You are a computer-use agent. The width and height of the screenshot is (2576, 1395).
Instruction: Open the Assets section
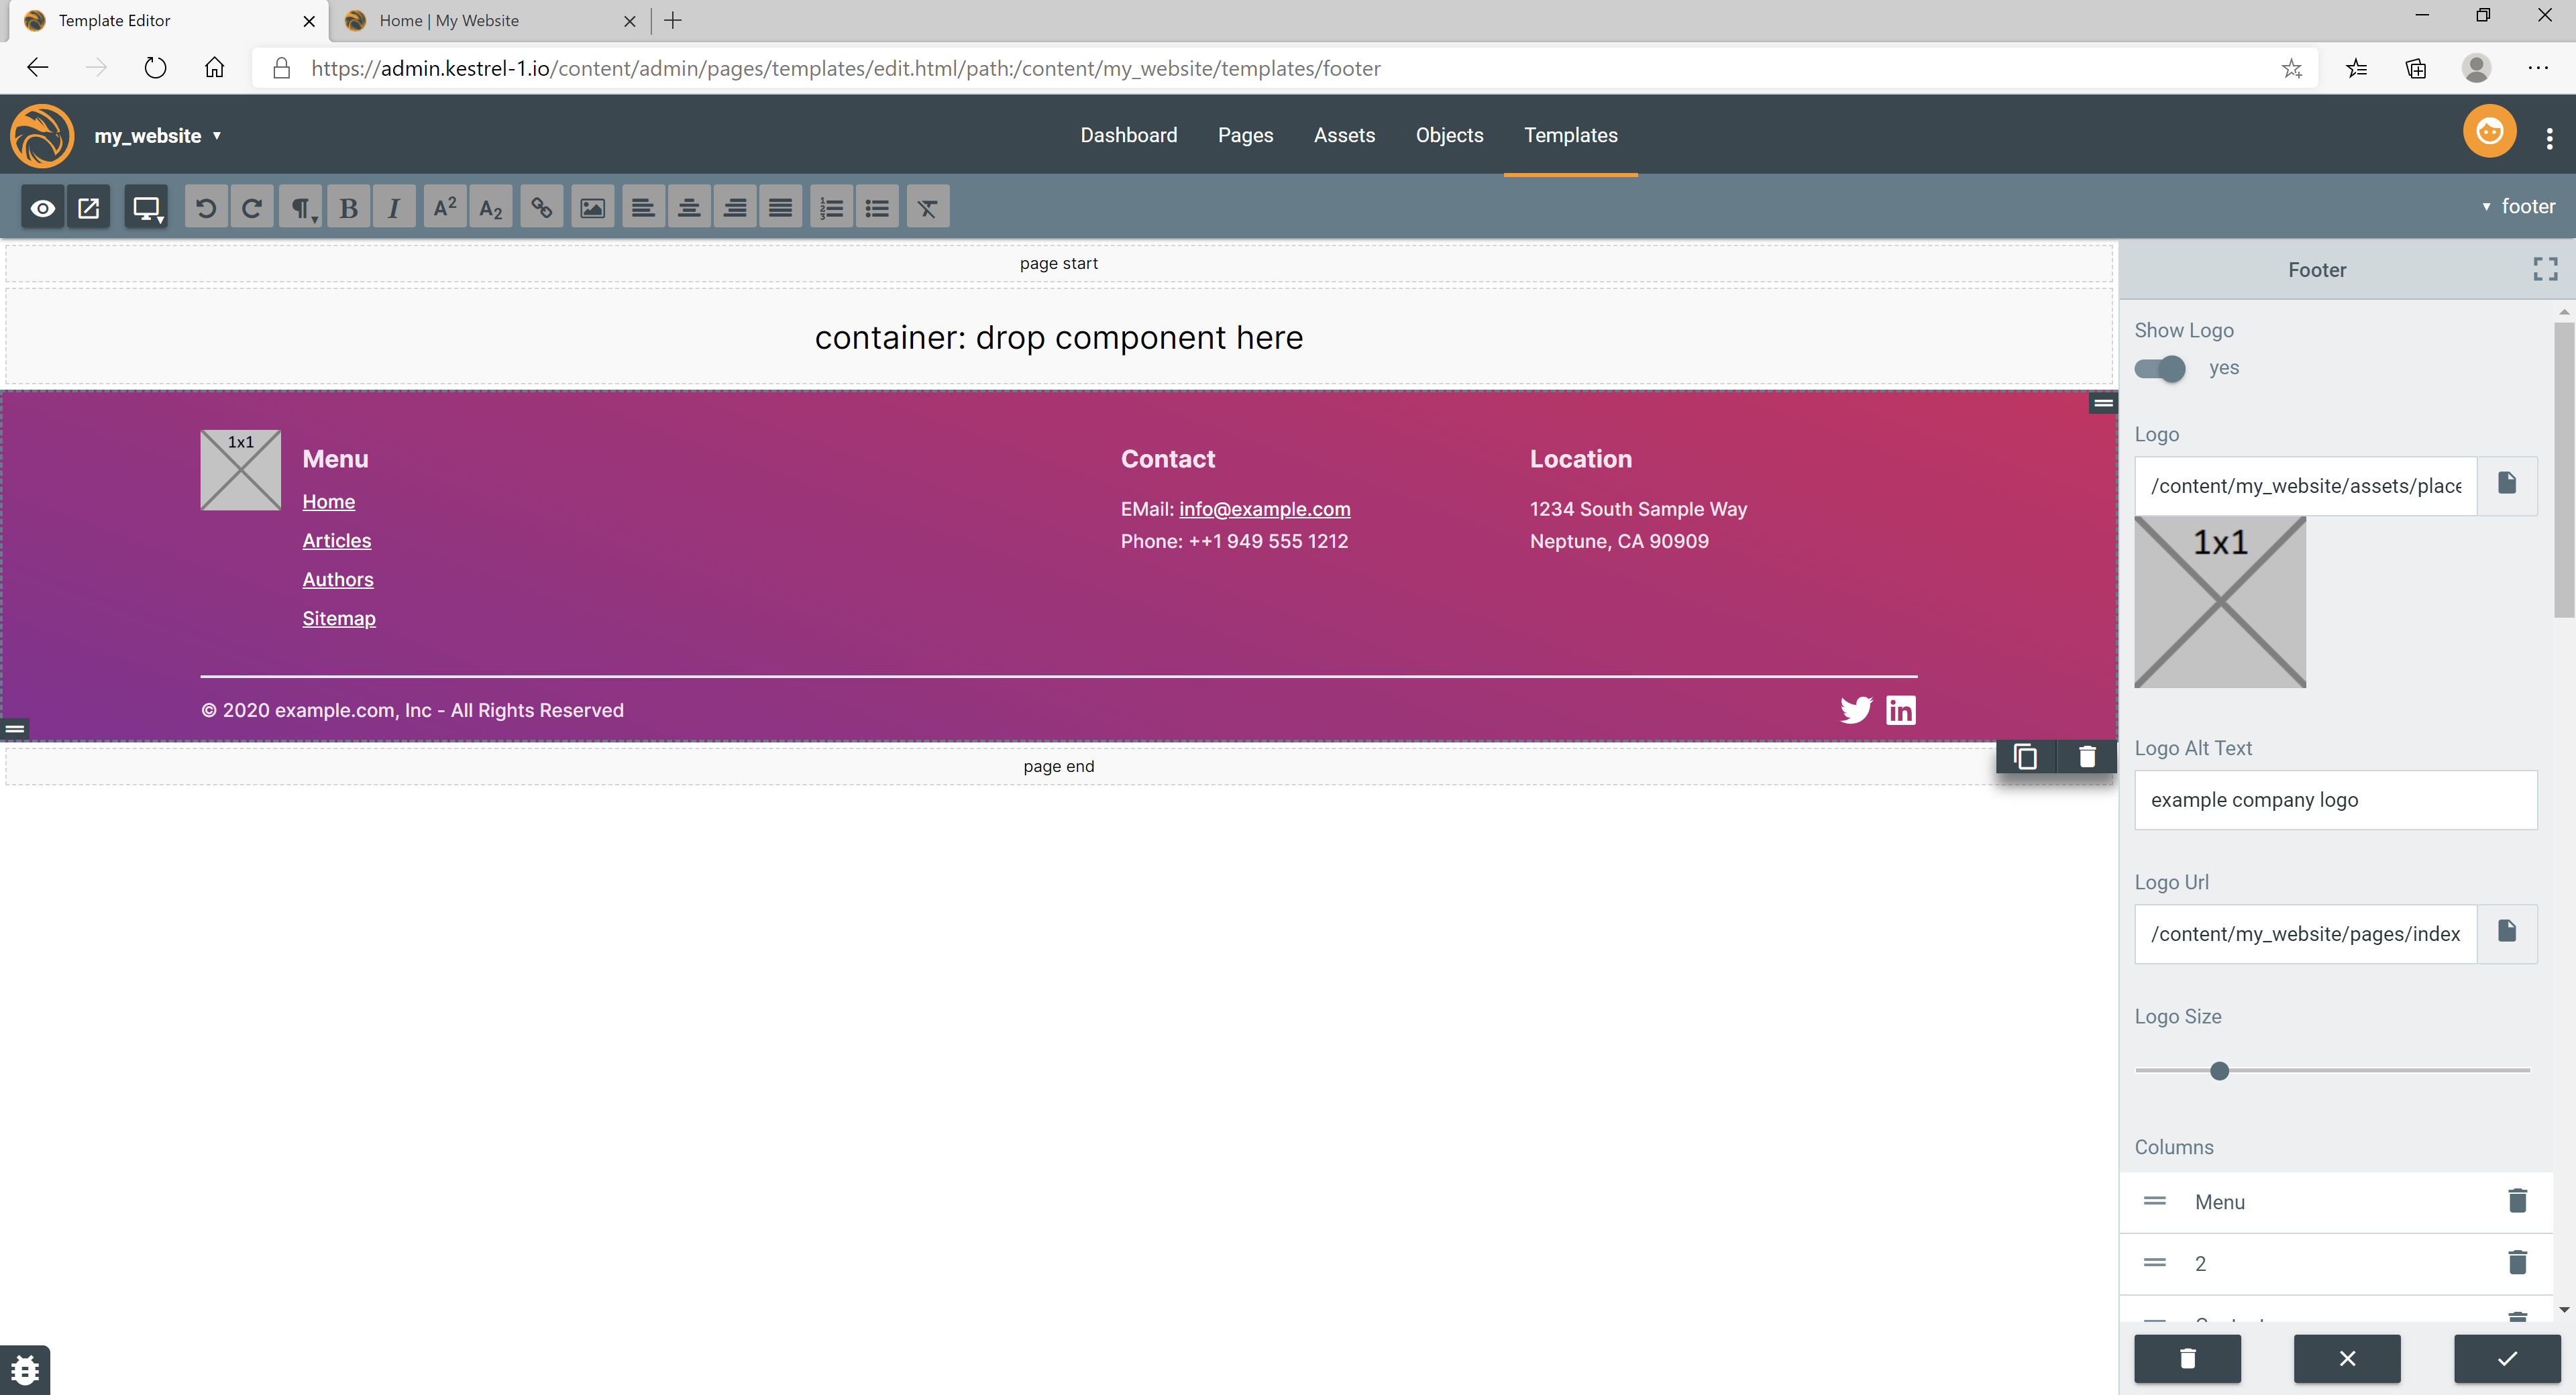(1344, 135)
